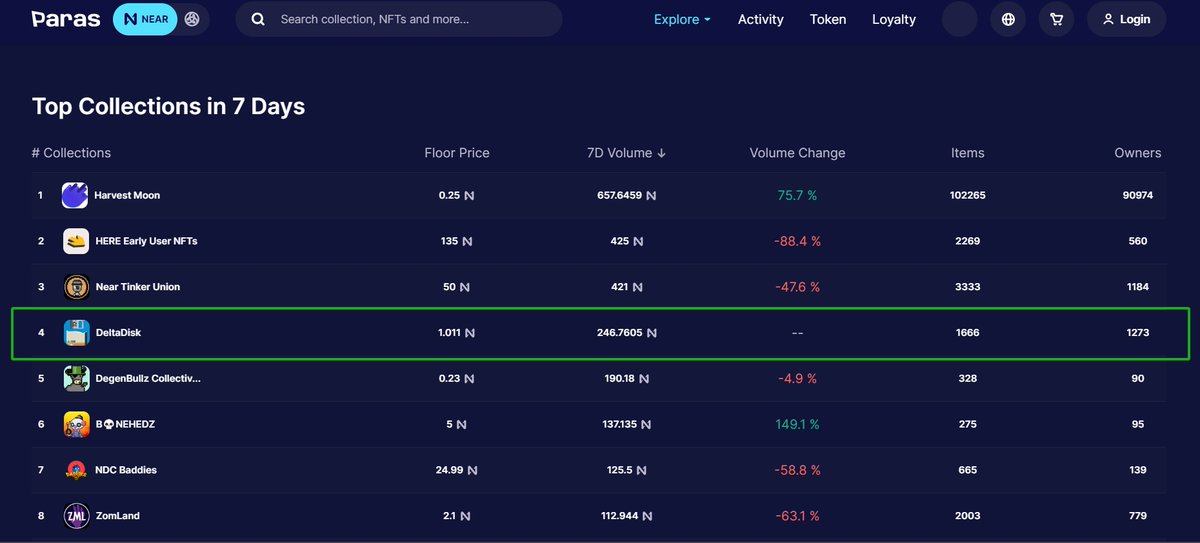Open the DegenBullz Collective avatar

coord(75,378)
